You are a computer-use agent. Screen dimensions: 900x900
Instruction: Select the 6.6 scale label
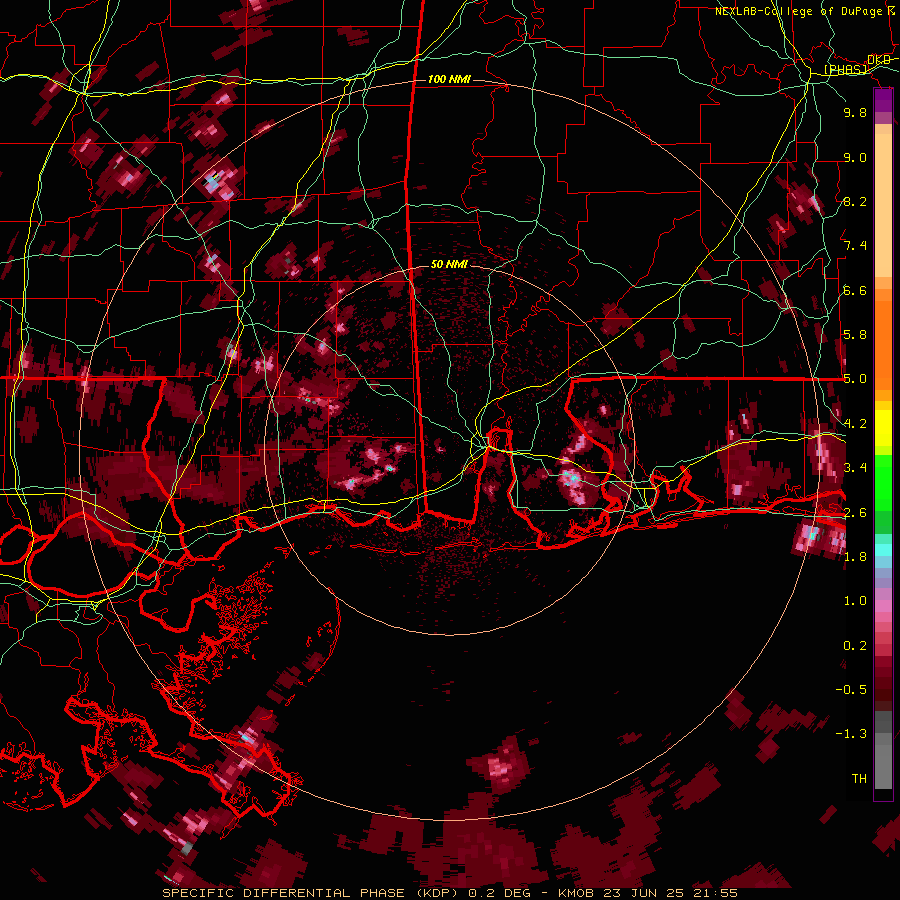[855, 290]
